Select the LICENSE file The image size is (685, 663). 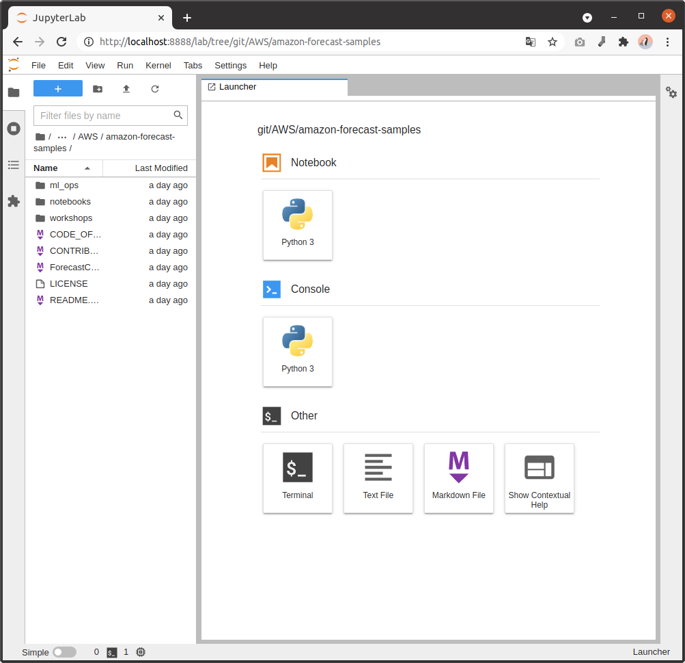point(111,283)
